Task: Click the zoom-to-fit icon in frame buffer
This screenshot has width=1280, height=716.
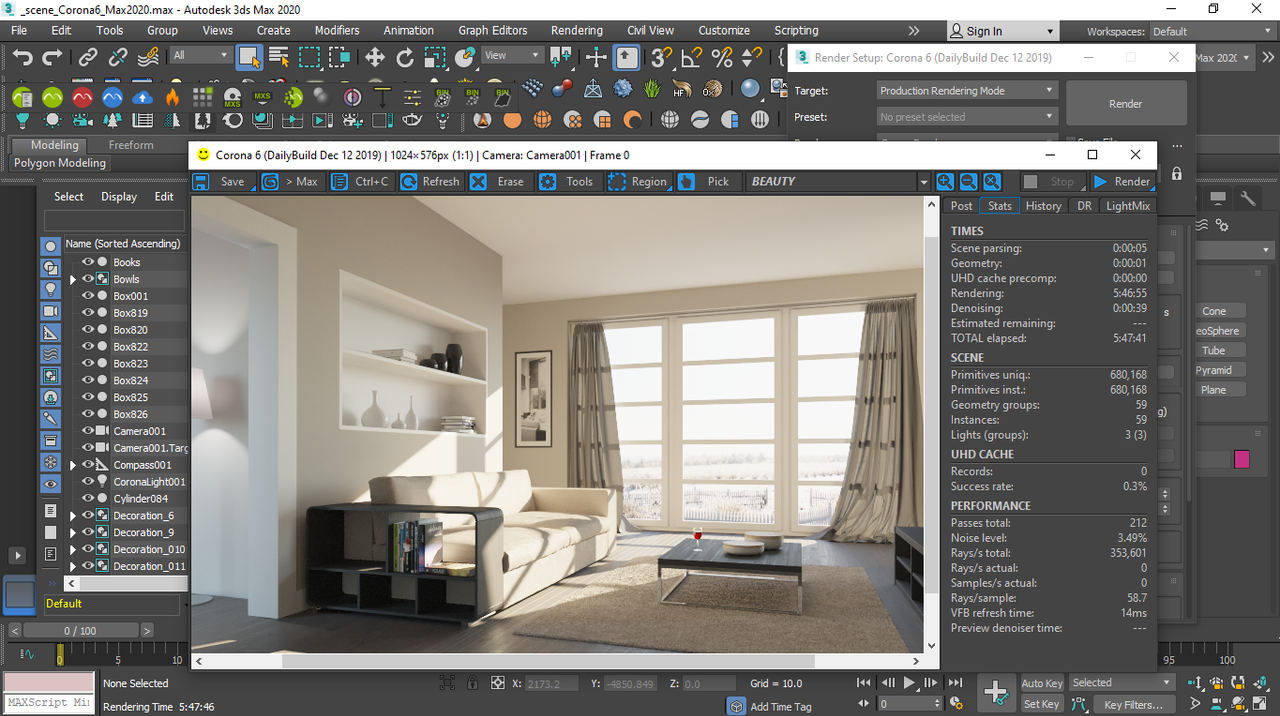Action: [991, 181]
